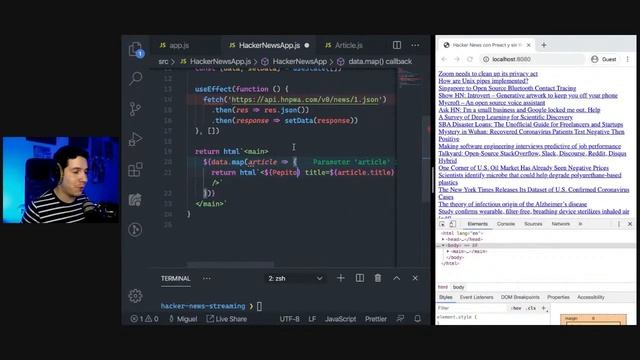This screenshot has height=360, width=640.
Task: Open the DevTools Sources tab
Action: [533, 224]
